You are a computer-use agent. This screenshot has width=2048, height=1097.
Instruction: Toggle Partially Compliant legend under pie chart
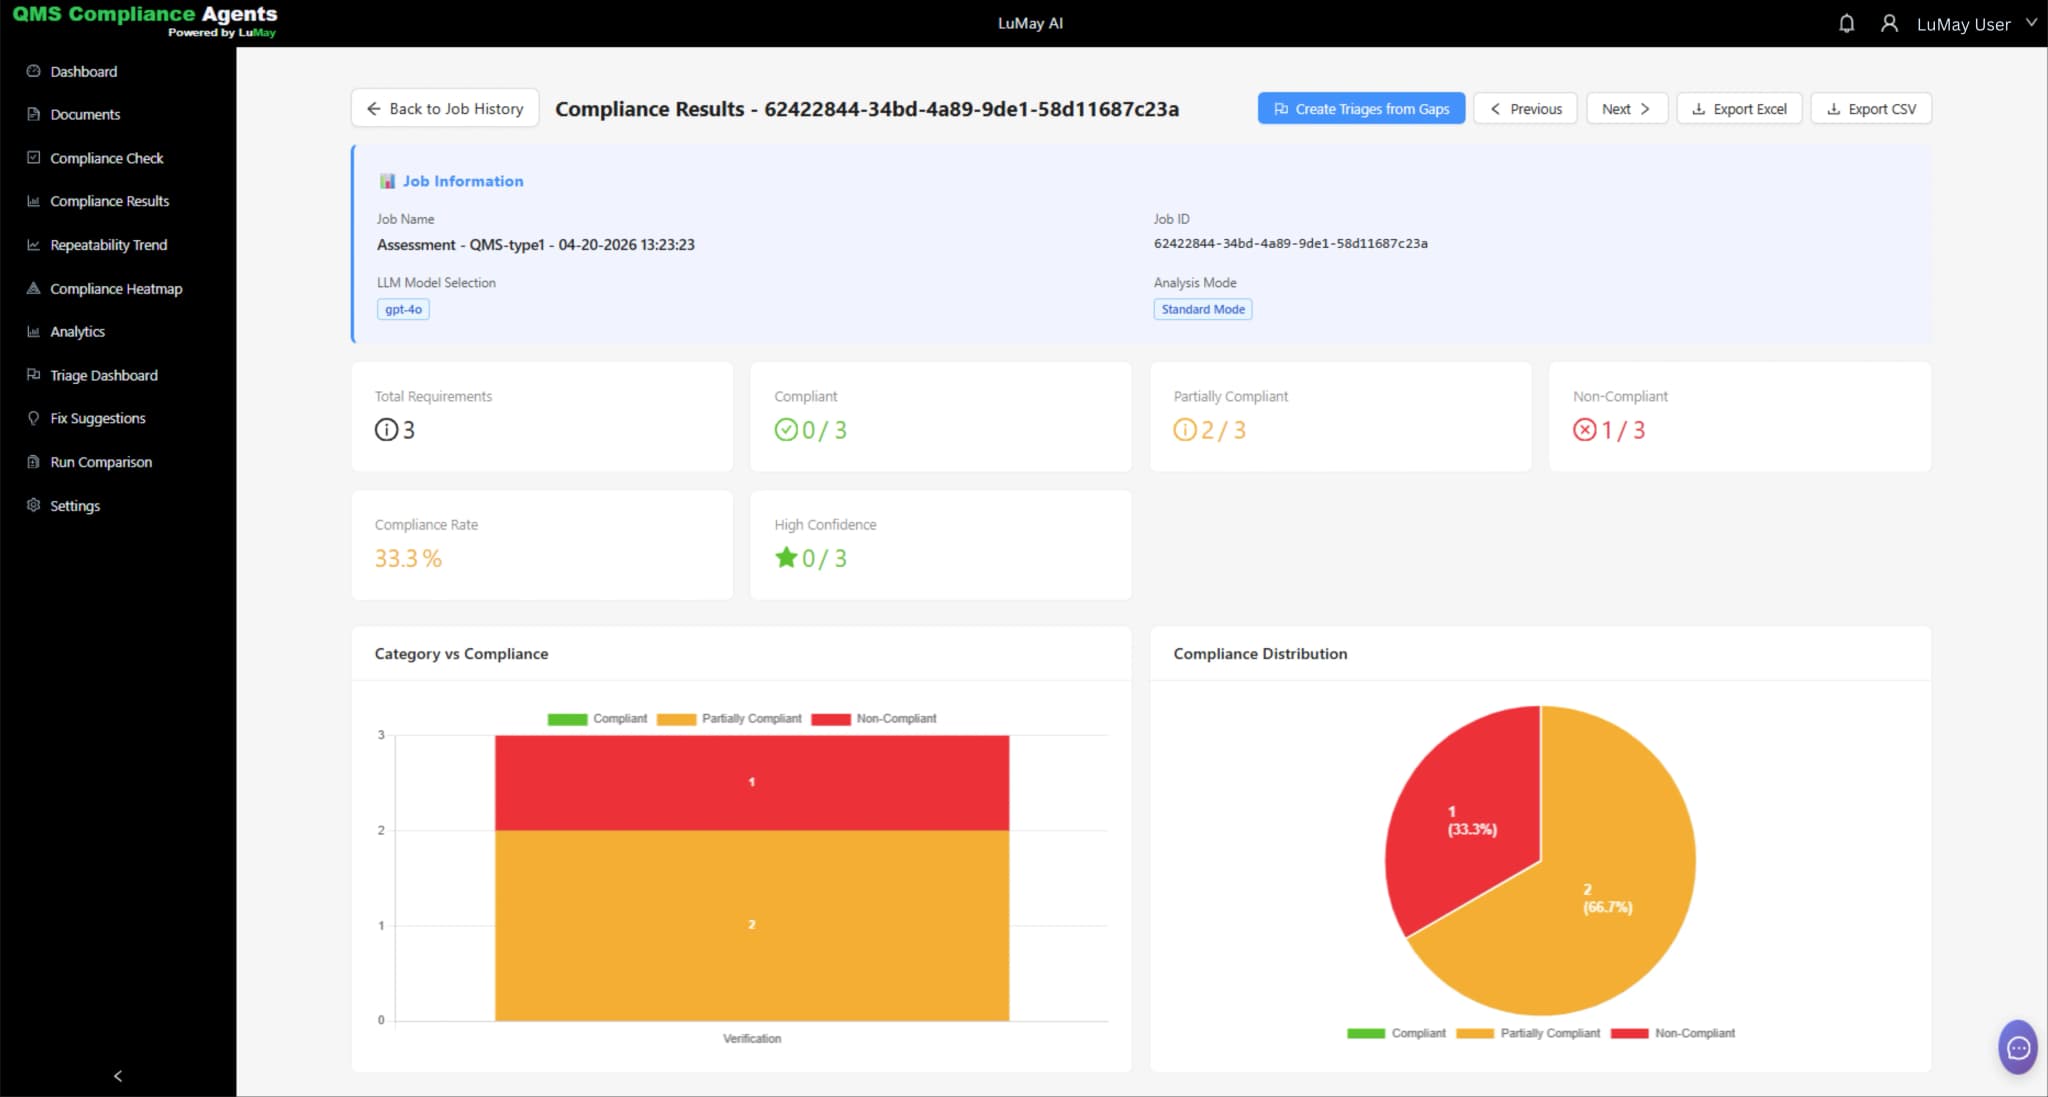[1528, 1033]
